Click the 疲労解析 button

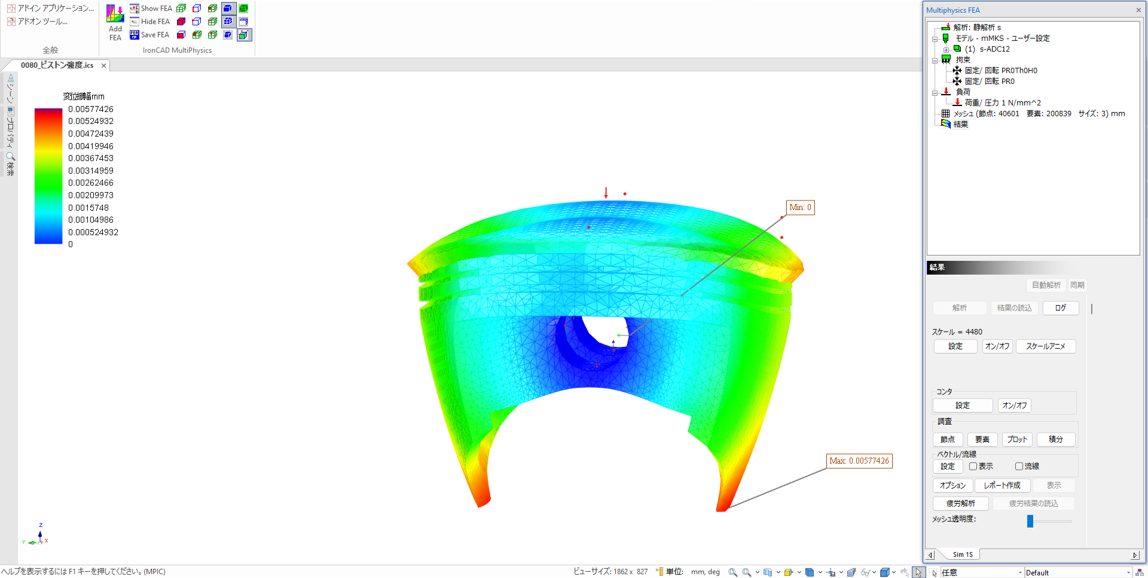[x=960, y=504]
